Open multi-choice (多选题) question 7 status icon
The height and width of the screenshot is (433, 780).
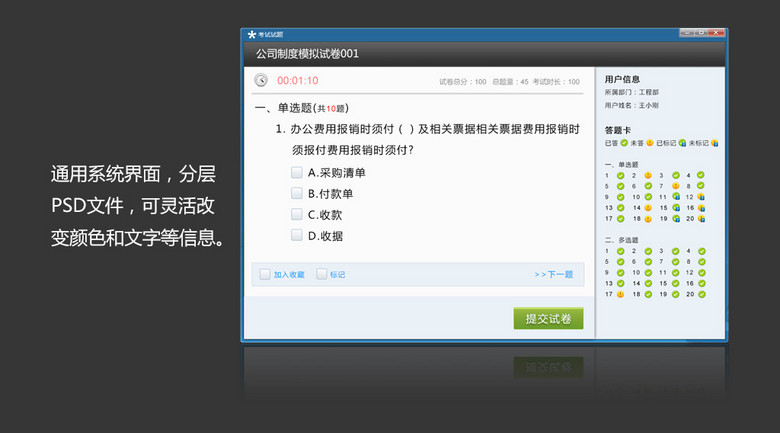coord(676,262)
